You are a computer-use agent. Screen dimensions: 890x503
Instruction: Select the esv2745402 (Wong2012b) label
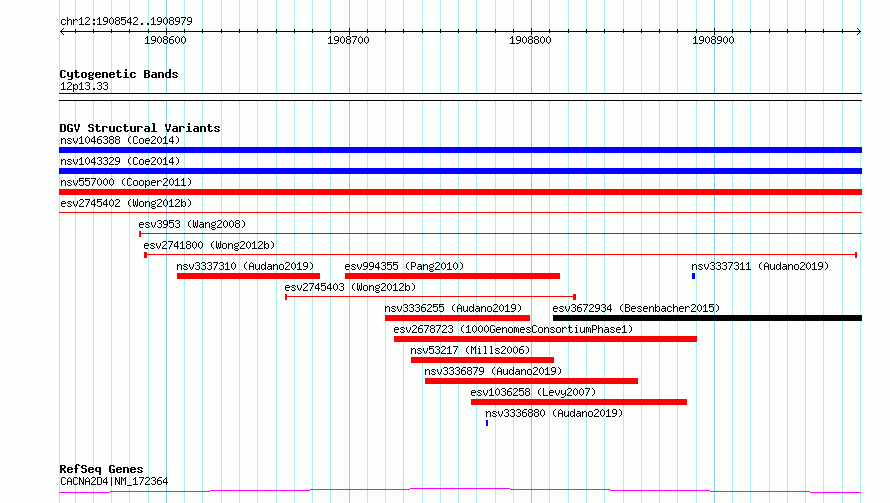tap(126, 203)
